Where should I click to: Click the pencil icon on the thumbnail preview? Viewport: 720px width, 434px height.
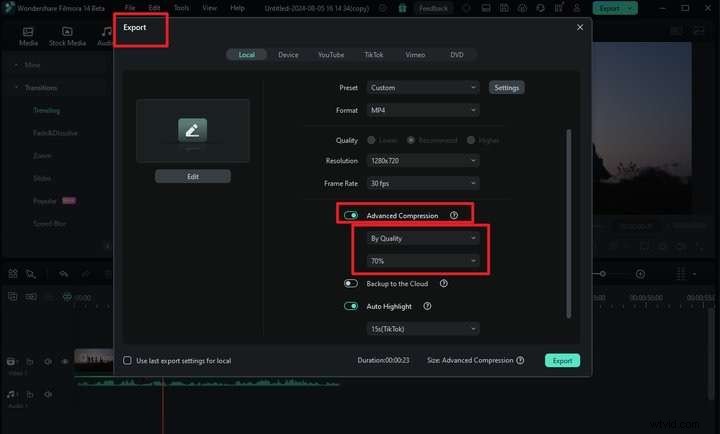[192, 129]
